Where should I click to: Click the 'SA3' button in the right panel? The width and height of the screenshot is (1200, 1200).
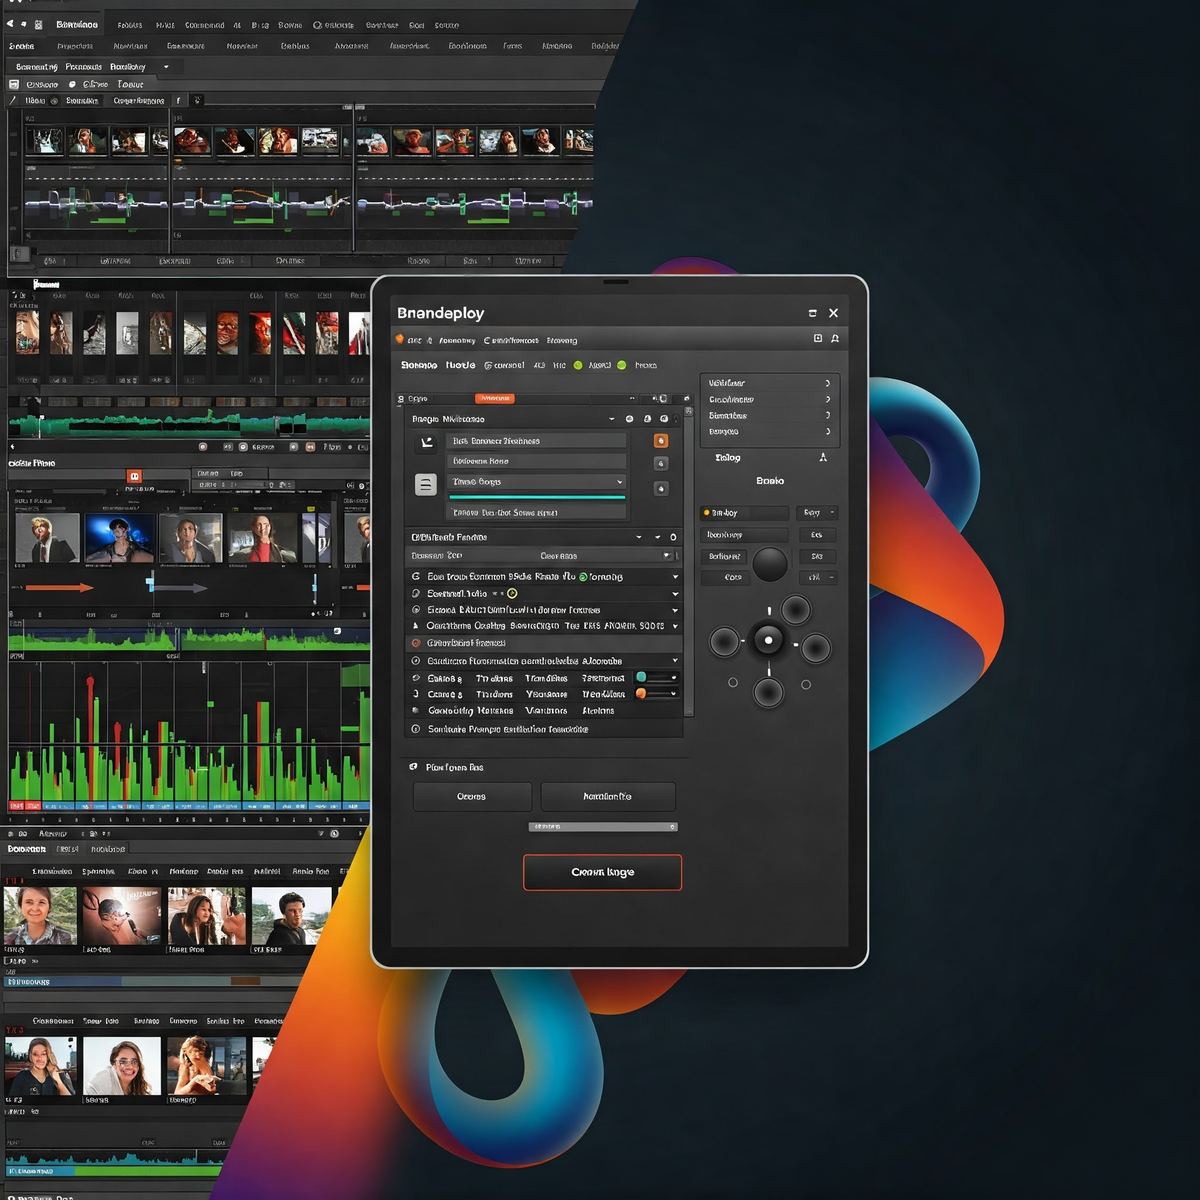click(x=817, y=556)
